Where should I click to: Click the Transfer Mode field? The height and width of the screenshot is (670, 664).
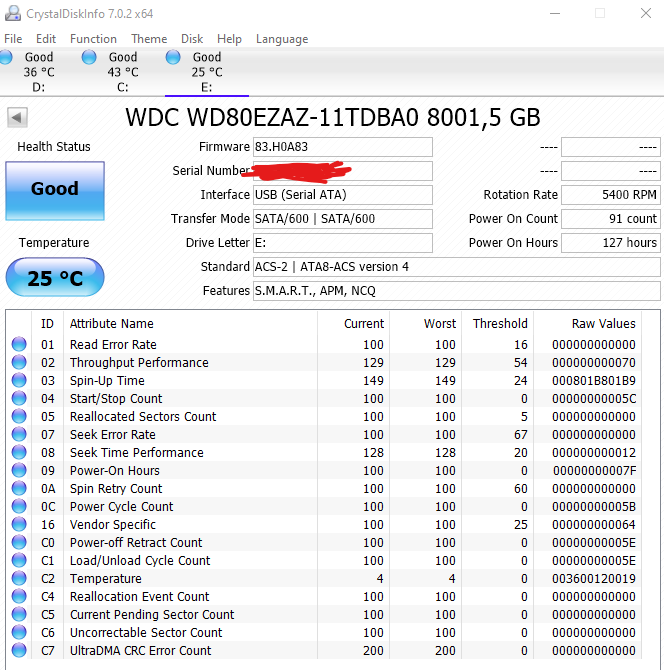343,218
